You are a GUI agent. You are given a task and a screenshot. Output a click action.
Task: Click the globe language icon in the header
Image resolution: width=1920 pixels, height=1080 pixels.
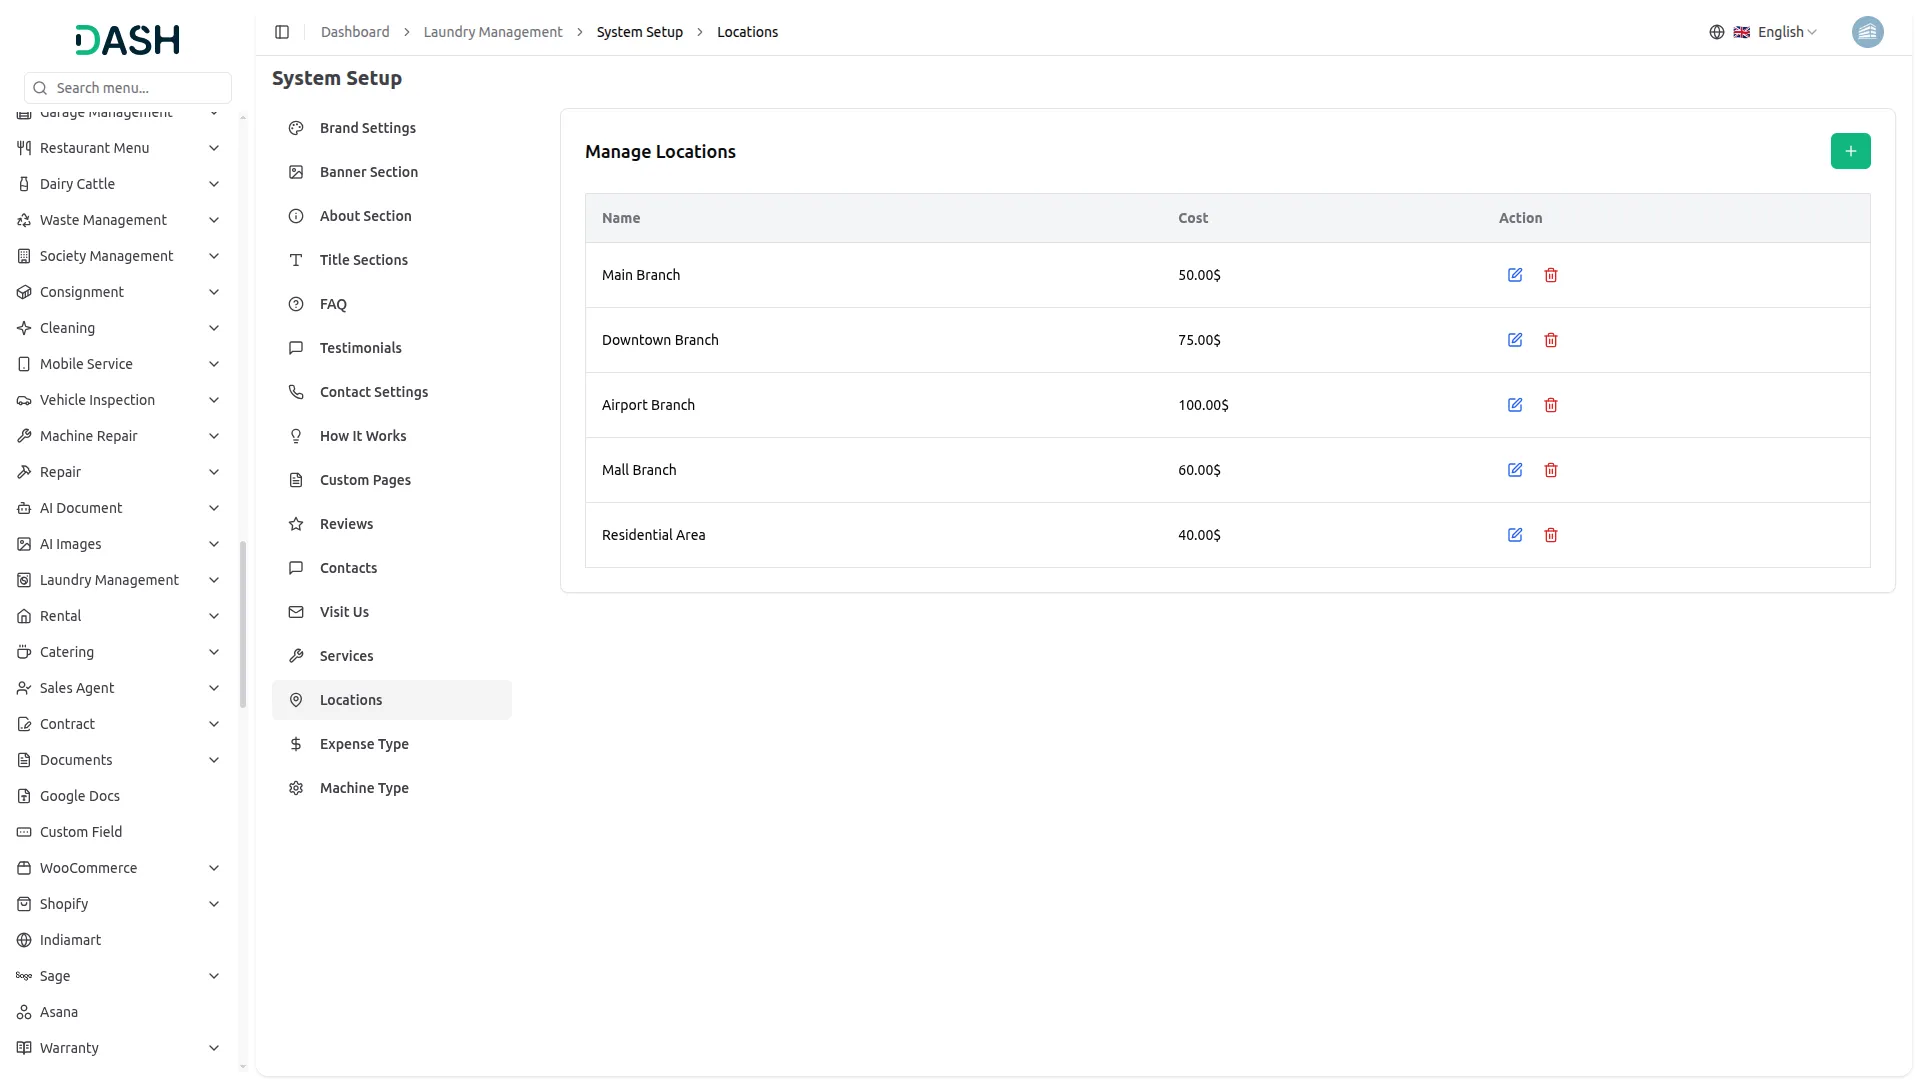tap(1717, 31)
